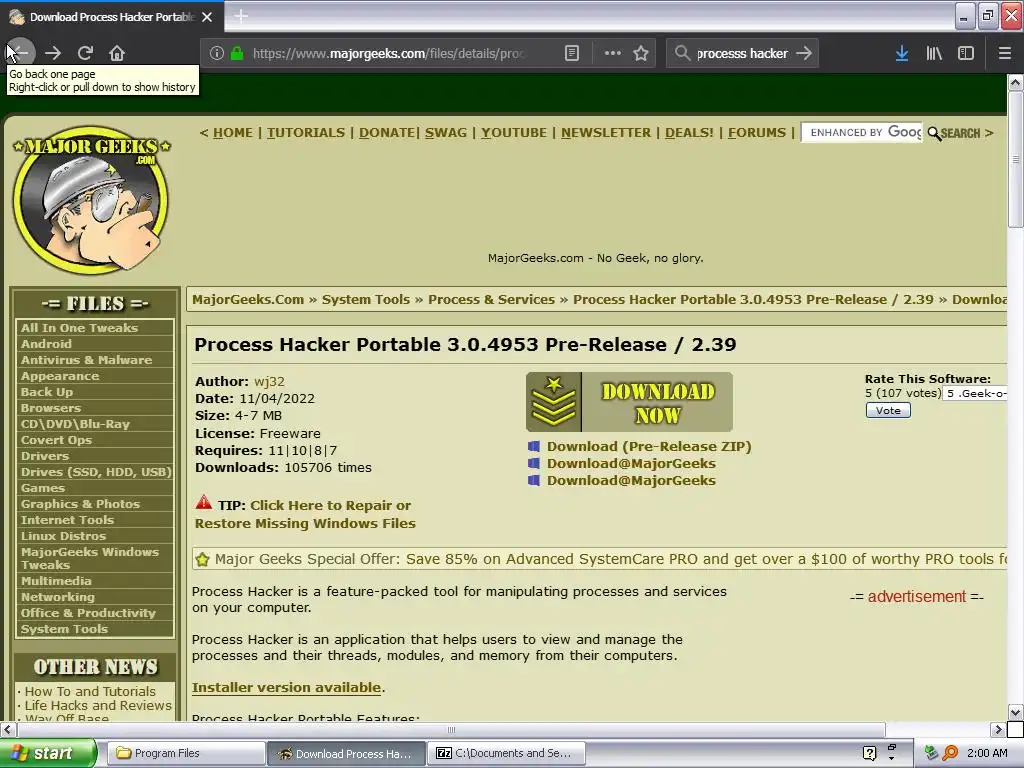Click icon beside Download Pre-Release ZIP
The height and width of the screenshot is (768, 1024).
(534, 447)
